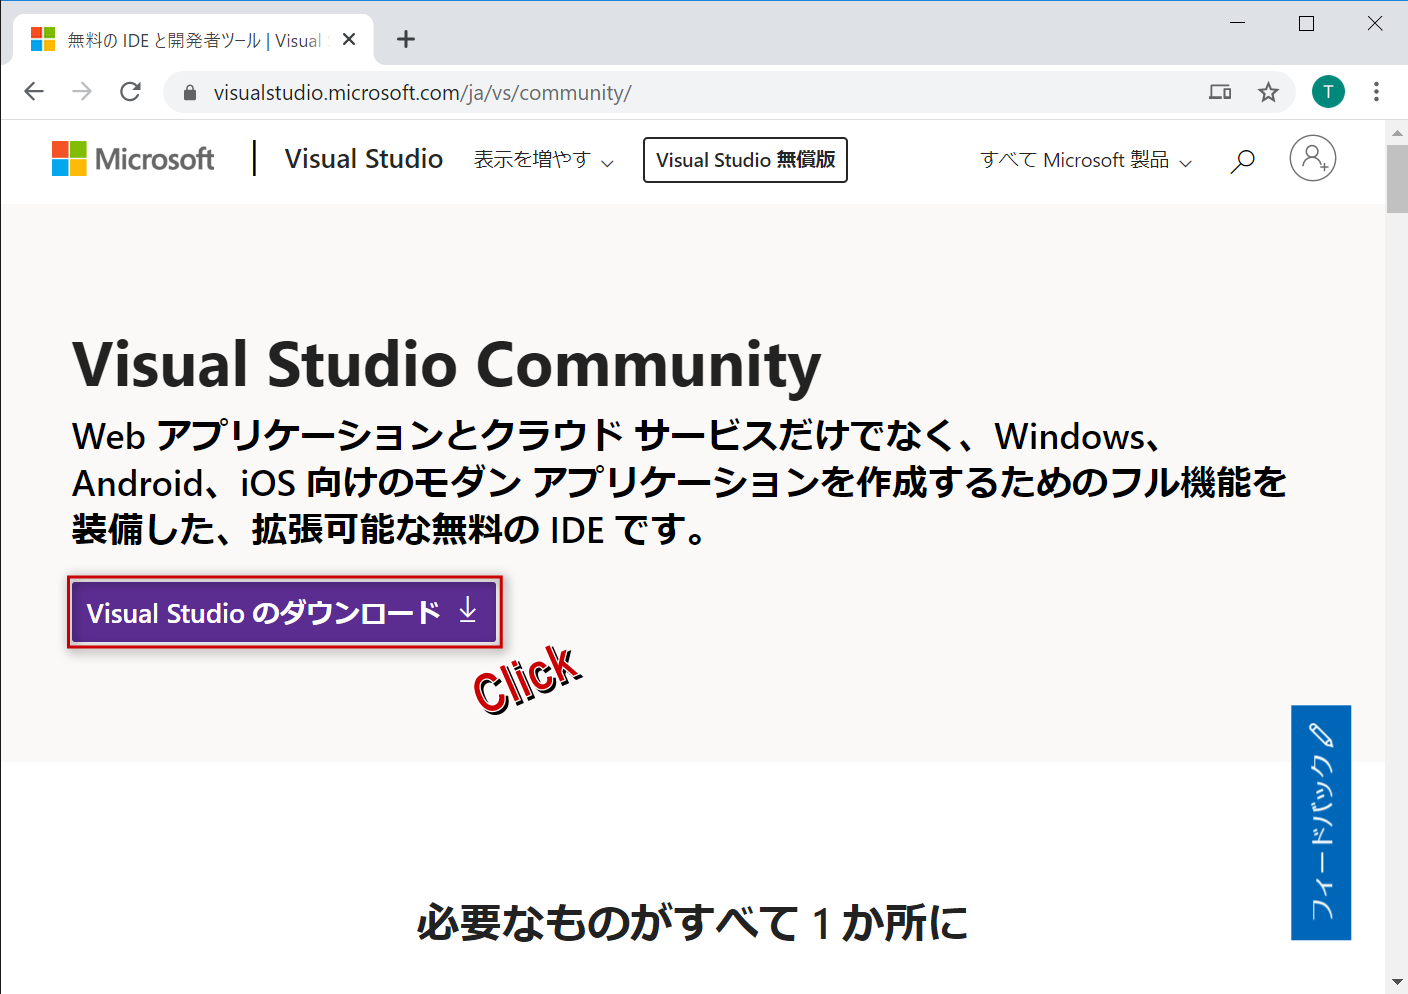Minimize the browser window
This screenshot has height=994, width=1408.
(1238, 23)
